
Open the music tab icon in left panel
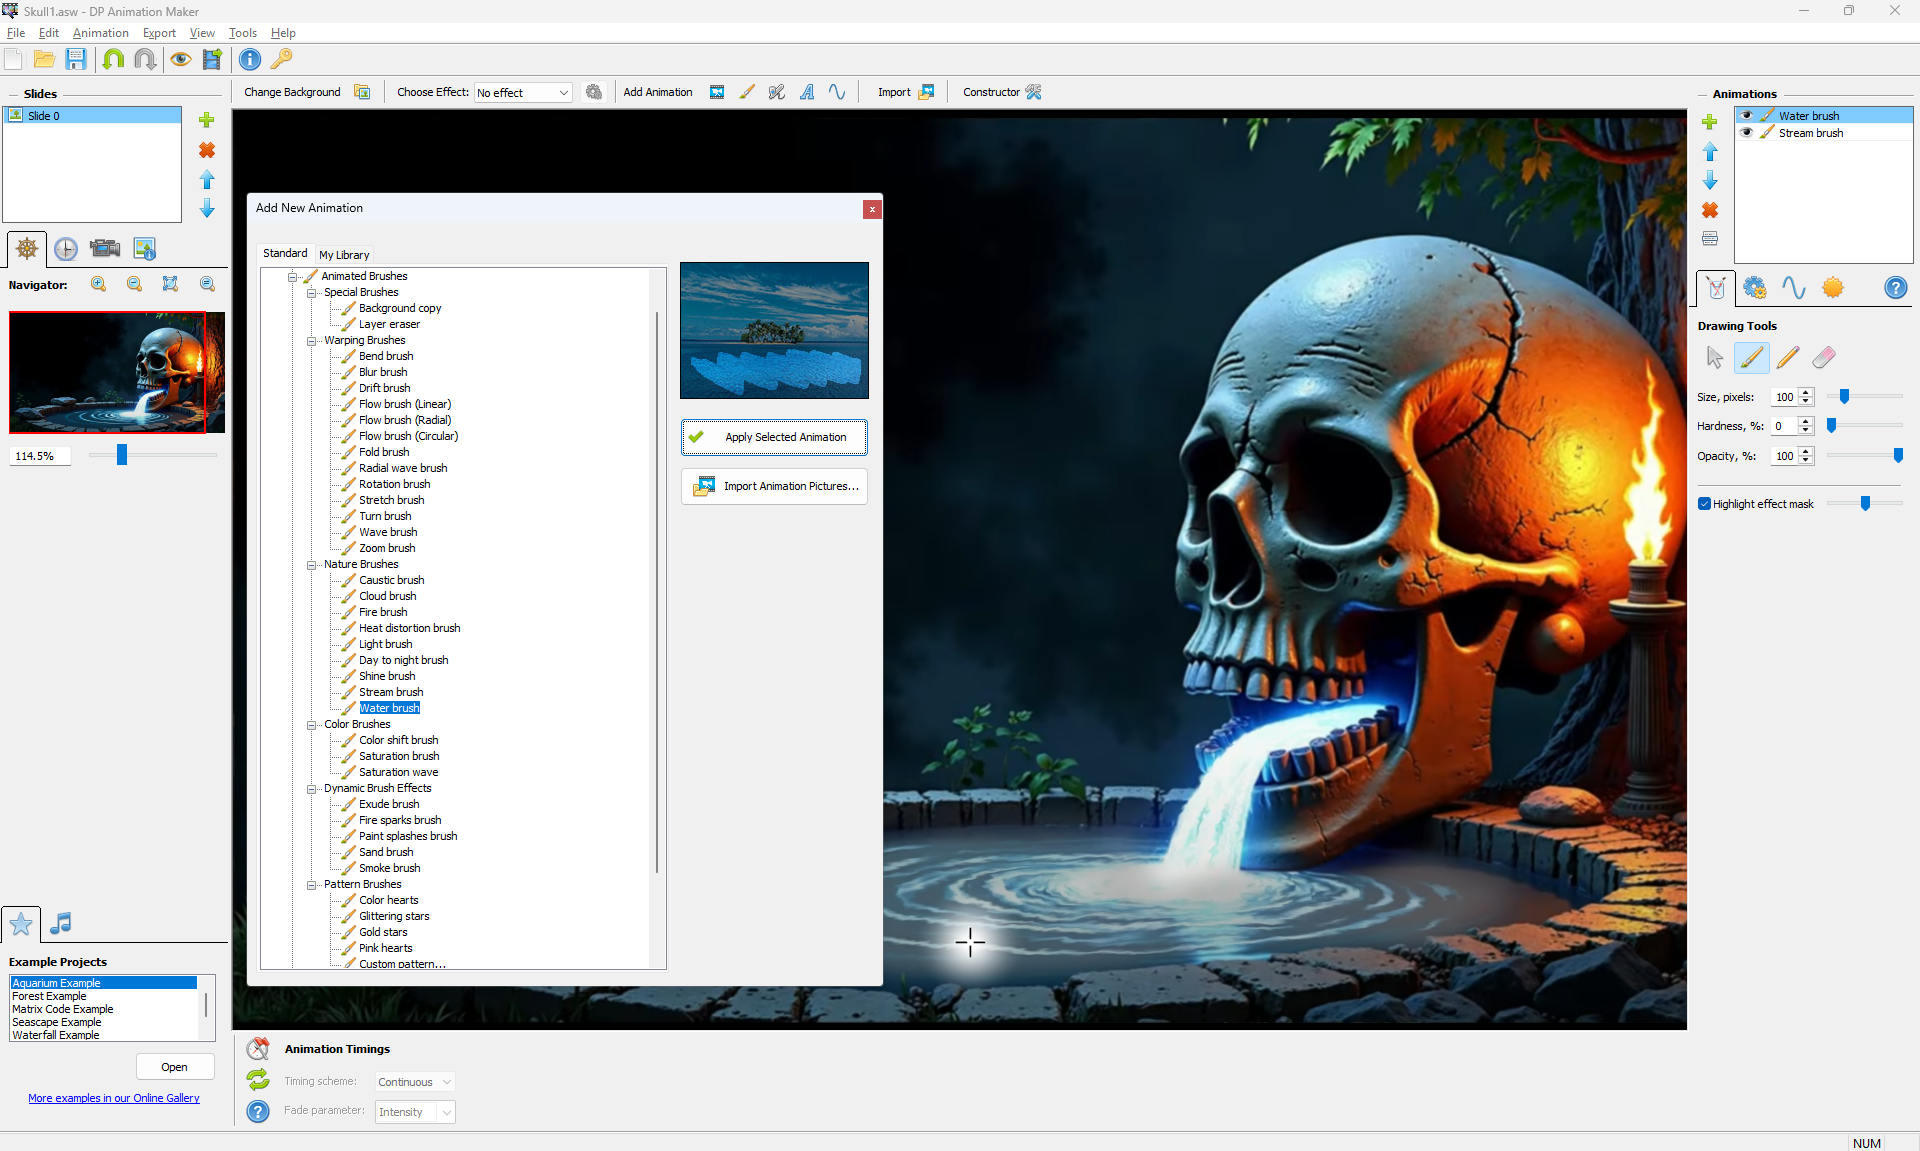point(61,923)
